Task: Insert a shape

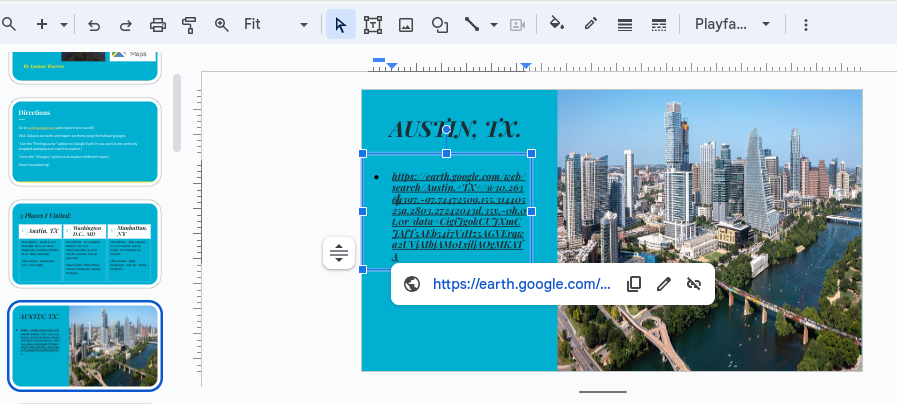Action: coord(439,25)
